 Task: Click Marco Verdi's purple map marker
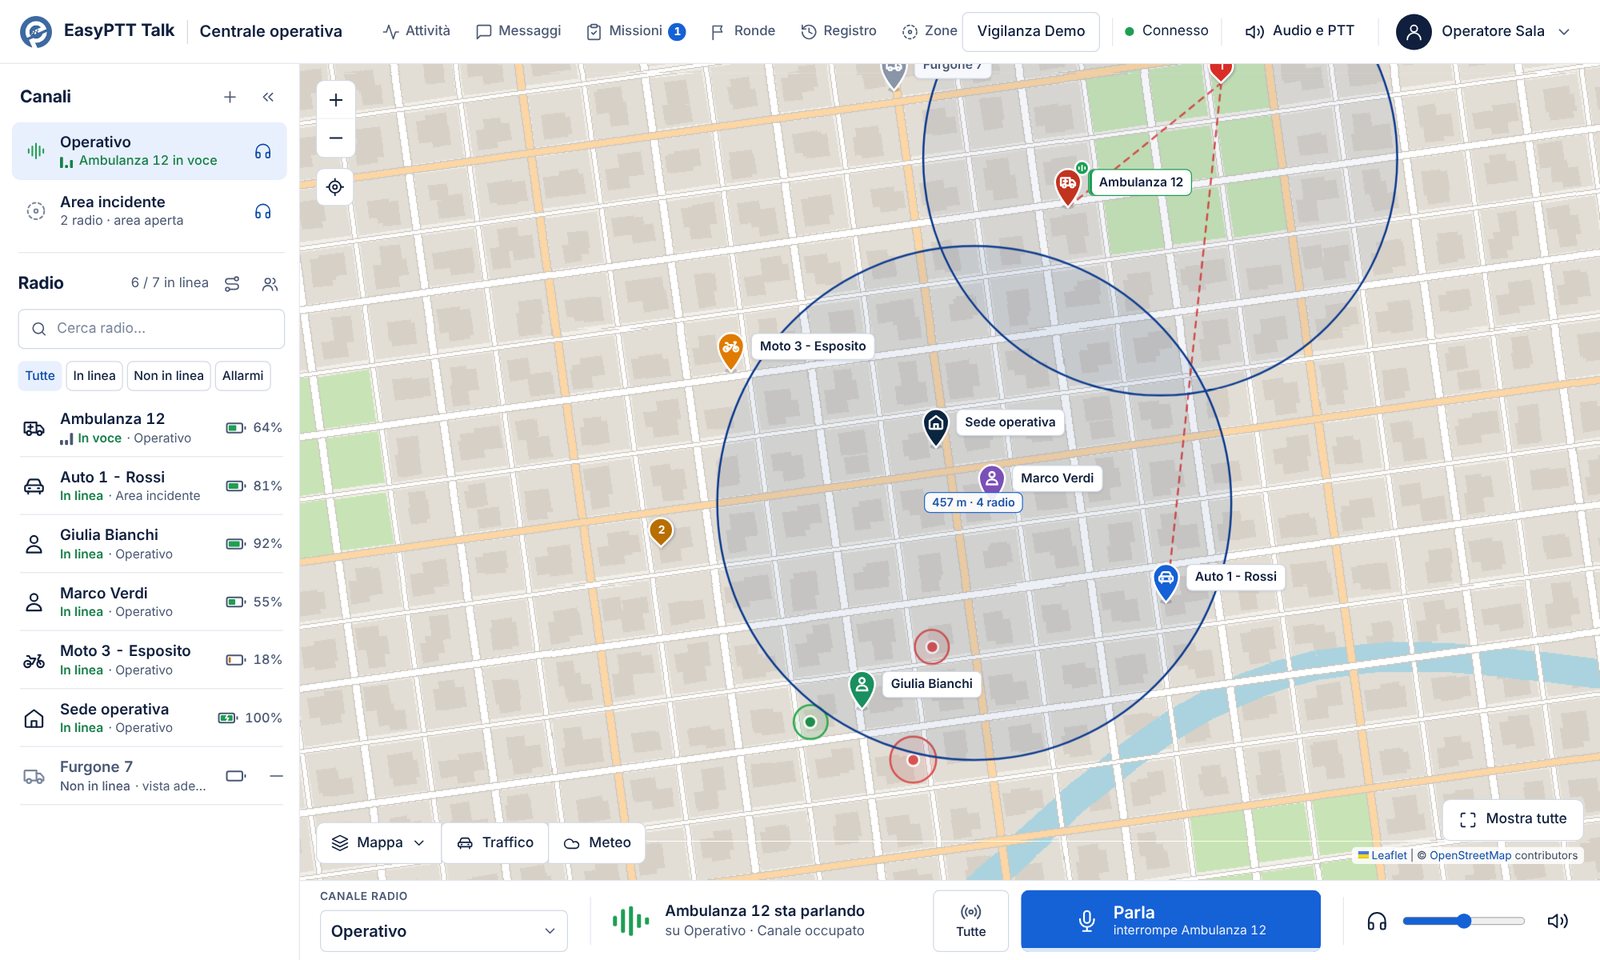click(x=991, y=478)
